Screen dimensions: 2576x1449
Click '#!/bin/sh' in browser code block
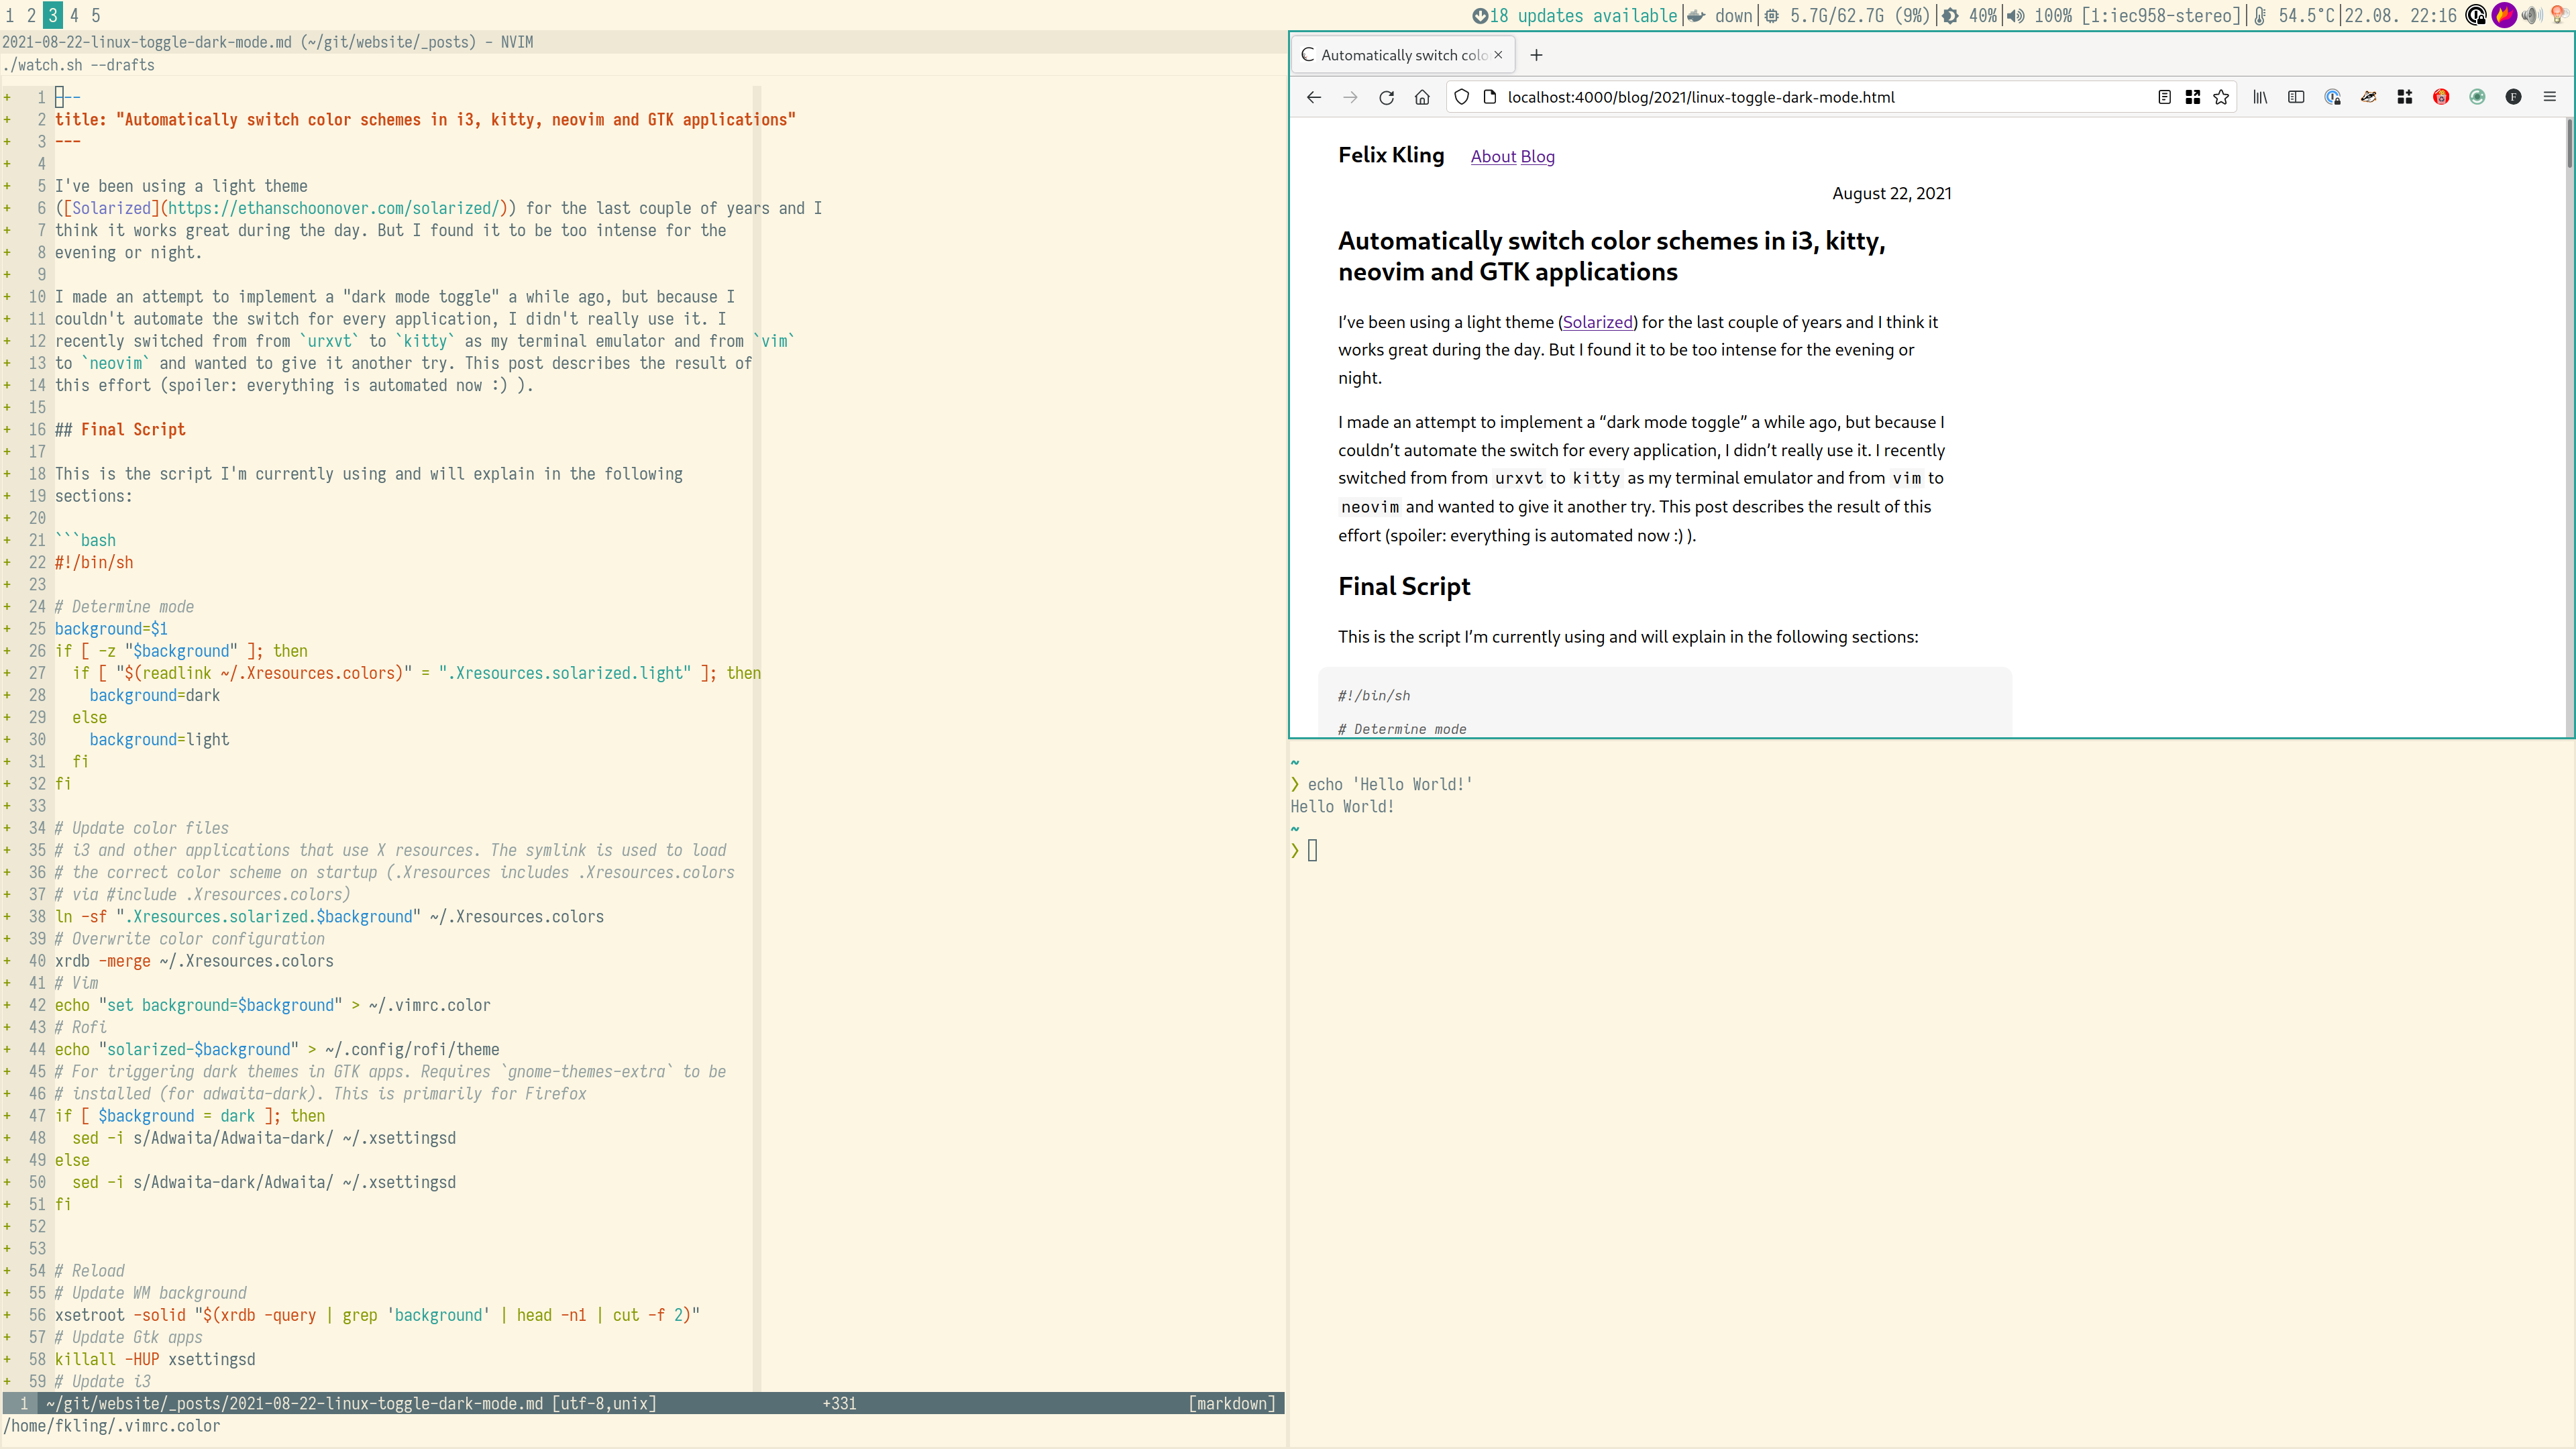click(1374, 695)
